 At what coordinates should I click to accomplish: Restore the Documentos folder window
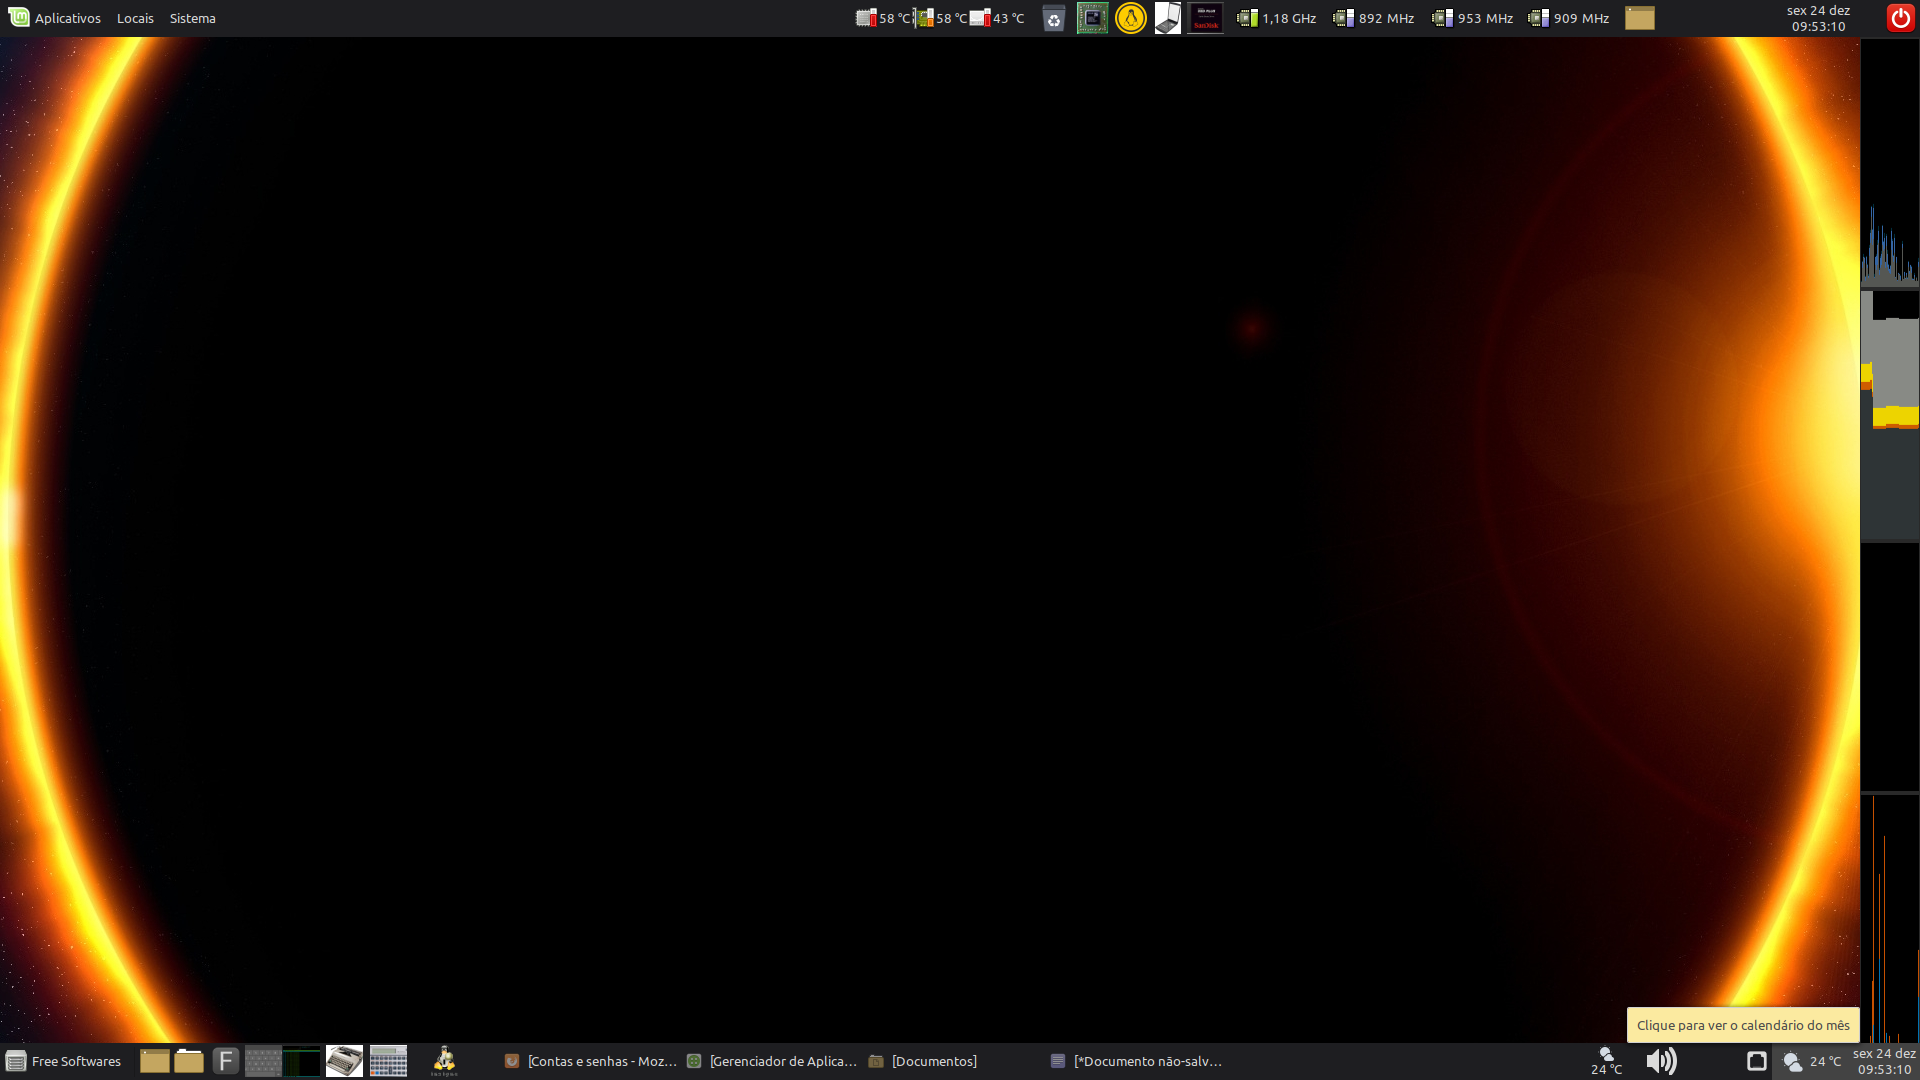(x=923, y=1061)
